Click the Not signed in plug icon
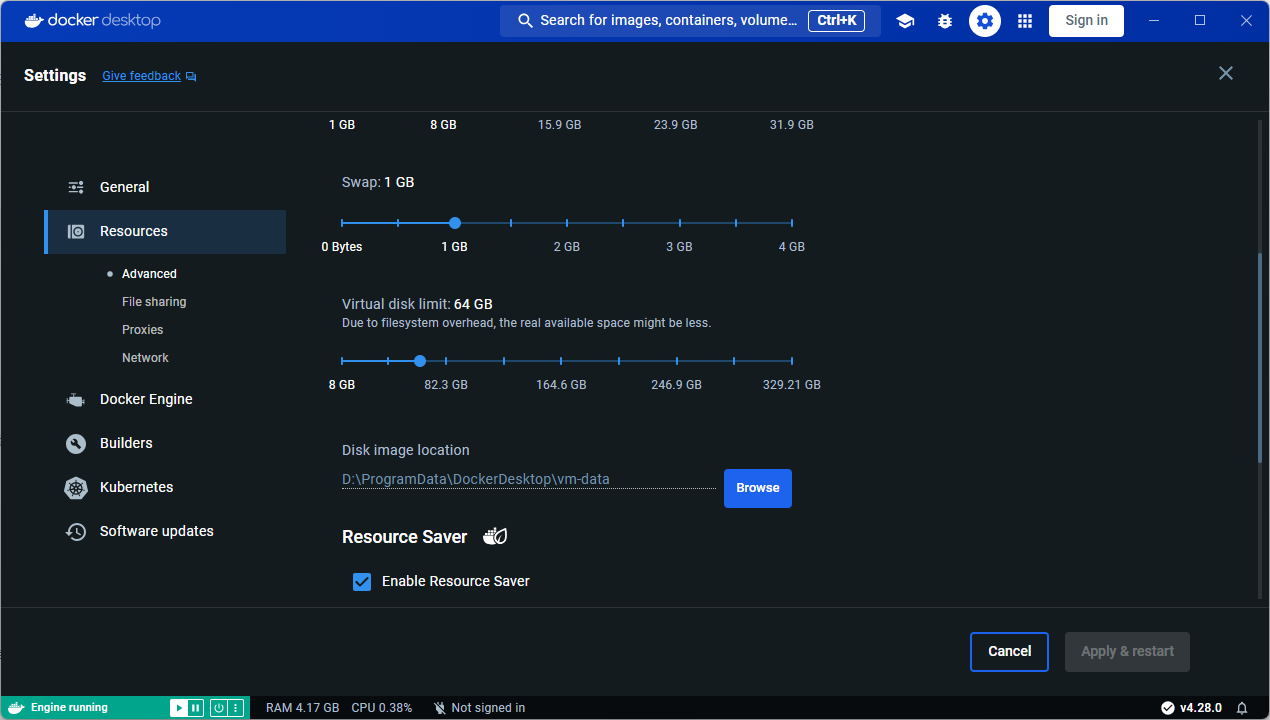This screenshot has width=1270, height=720. click(440, 708)
